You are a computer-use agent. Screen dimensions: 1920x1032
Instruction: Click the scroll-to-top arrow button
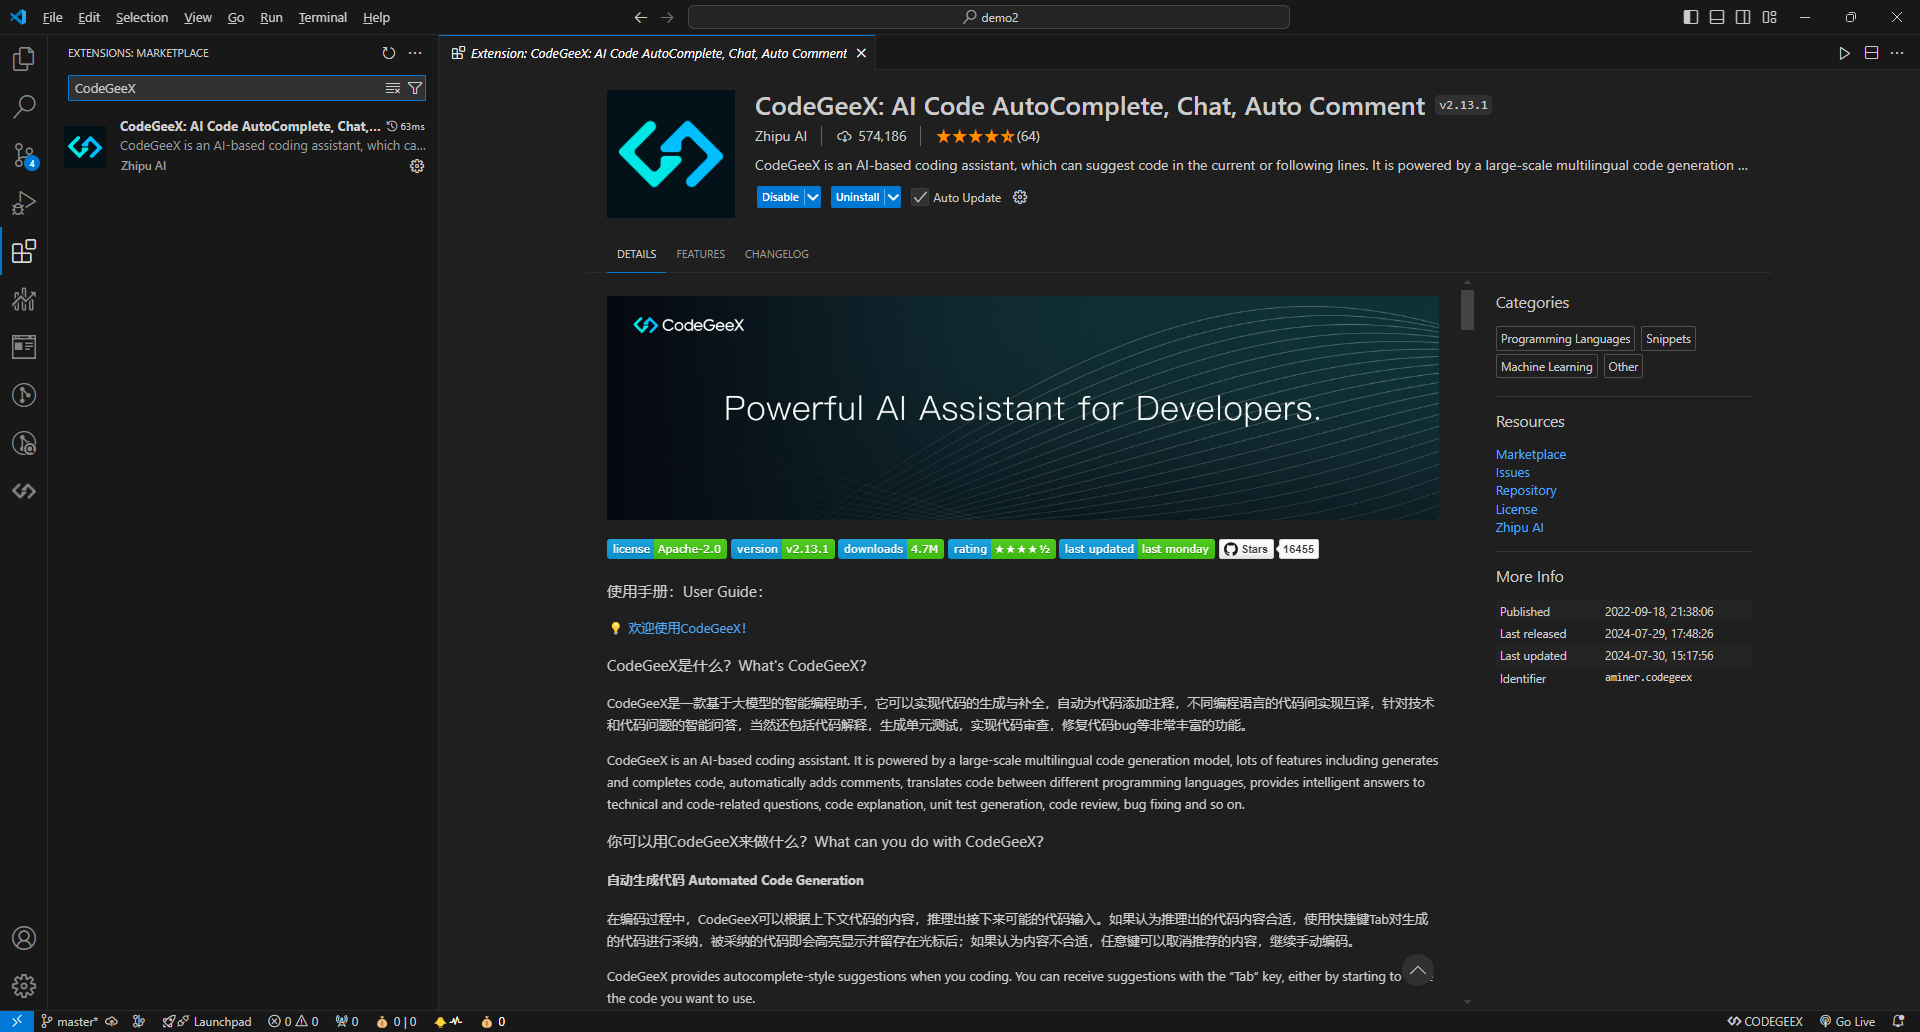pos(1417,970)
